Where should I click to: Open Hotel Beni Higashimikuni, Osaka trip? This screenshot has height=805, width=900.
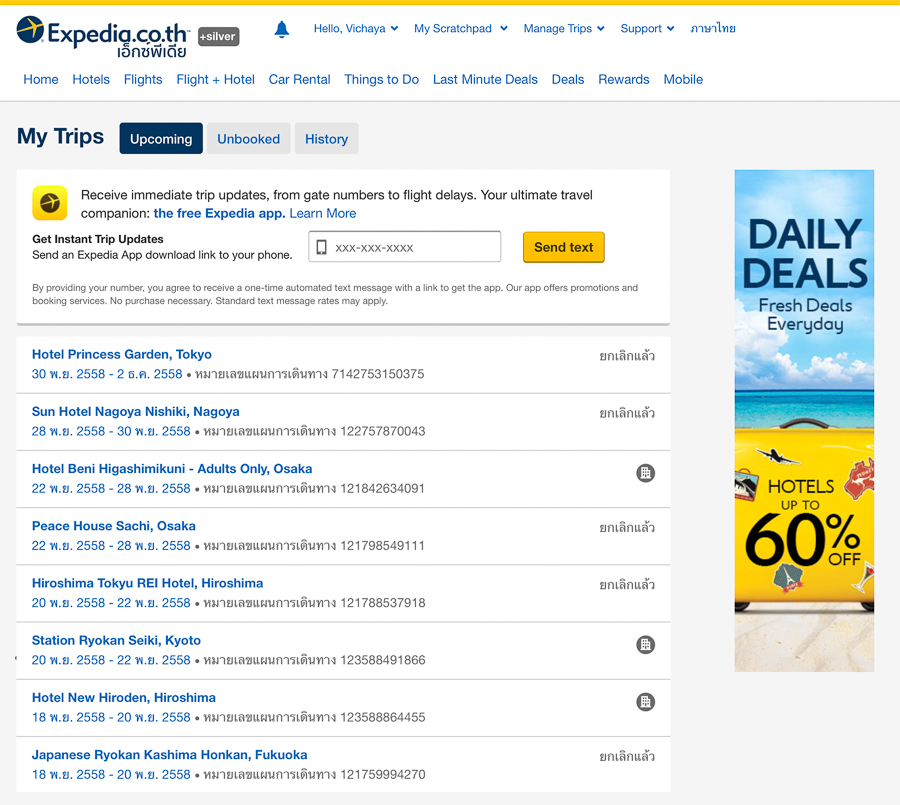coord(172,469)
